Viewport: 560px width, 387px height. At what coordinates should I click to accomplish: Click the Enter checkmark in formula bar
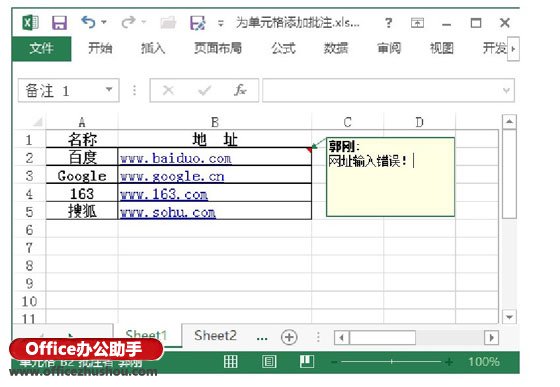coord(205,90)
